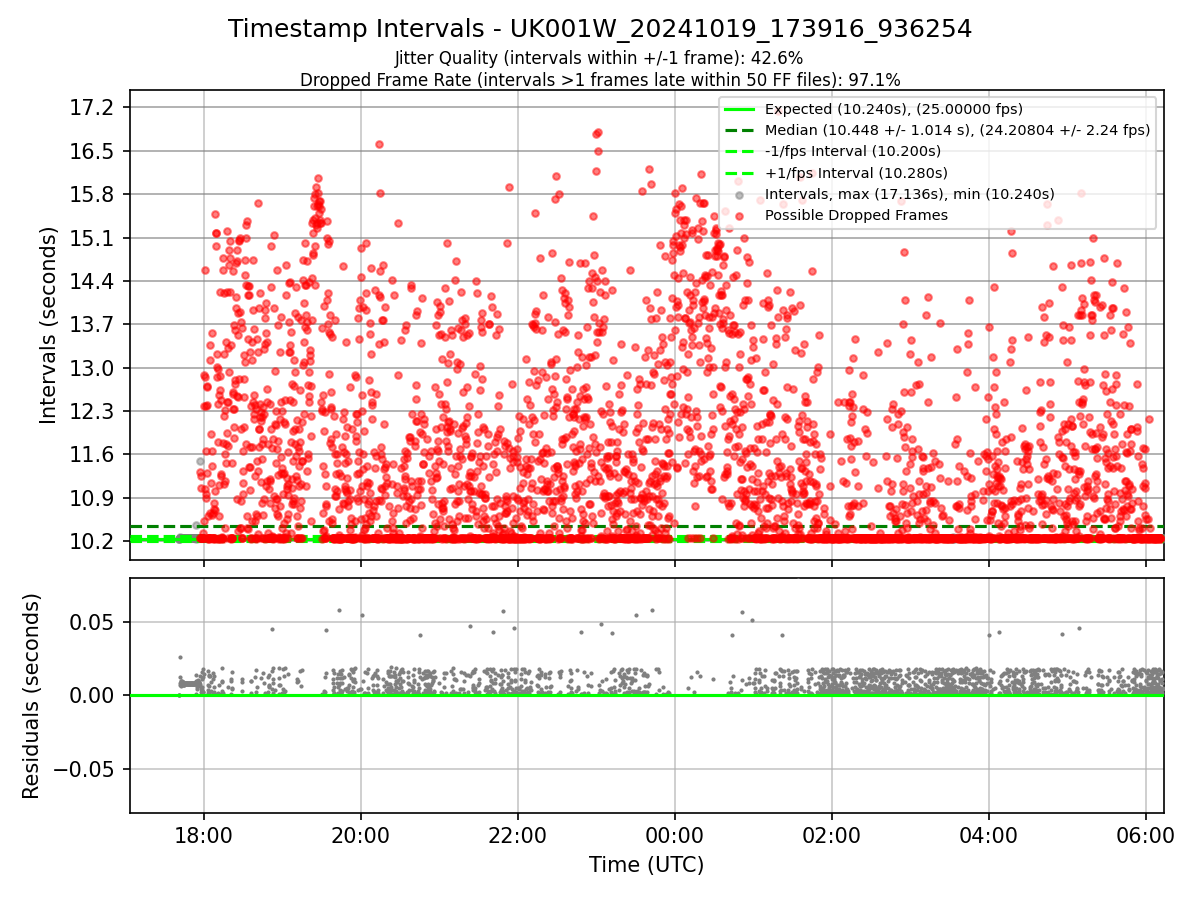The width and height of the screenshot is (1200, 900).
Task: Click the 20:00 x-axis tick label
Action: click(361, 835)
